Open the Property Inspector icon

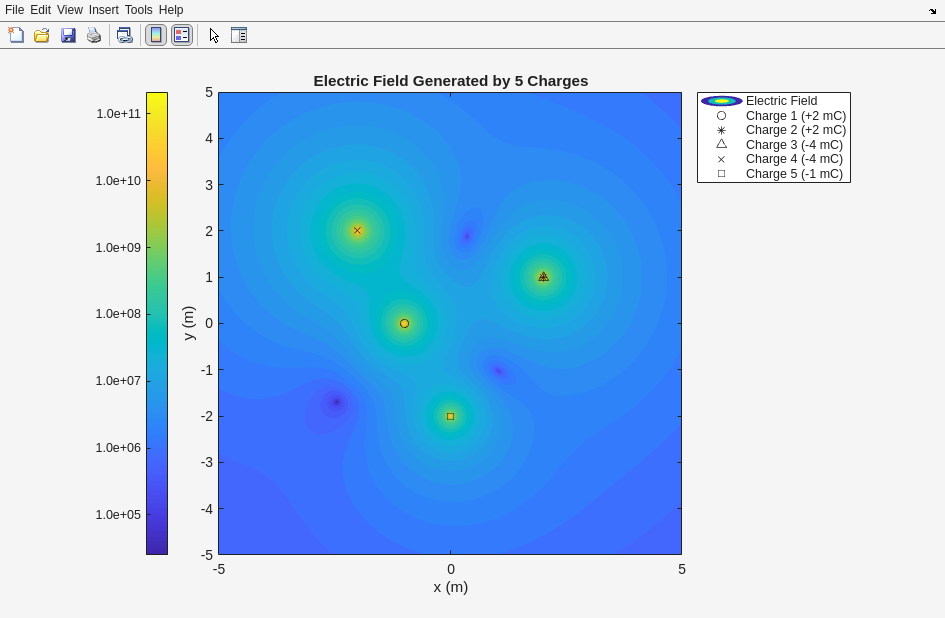[239, 35]
